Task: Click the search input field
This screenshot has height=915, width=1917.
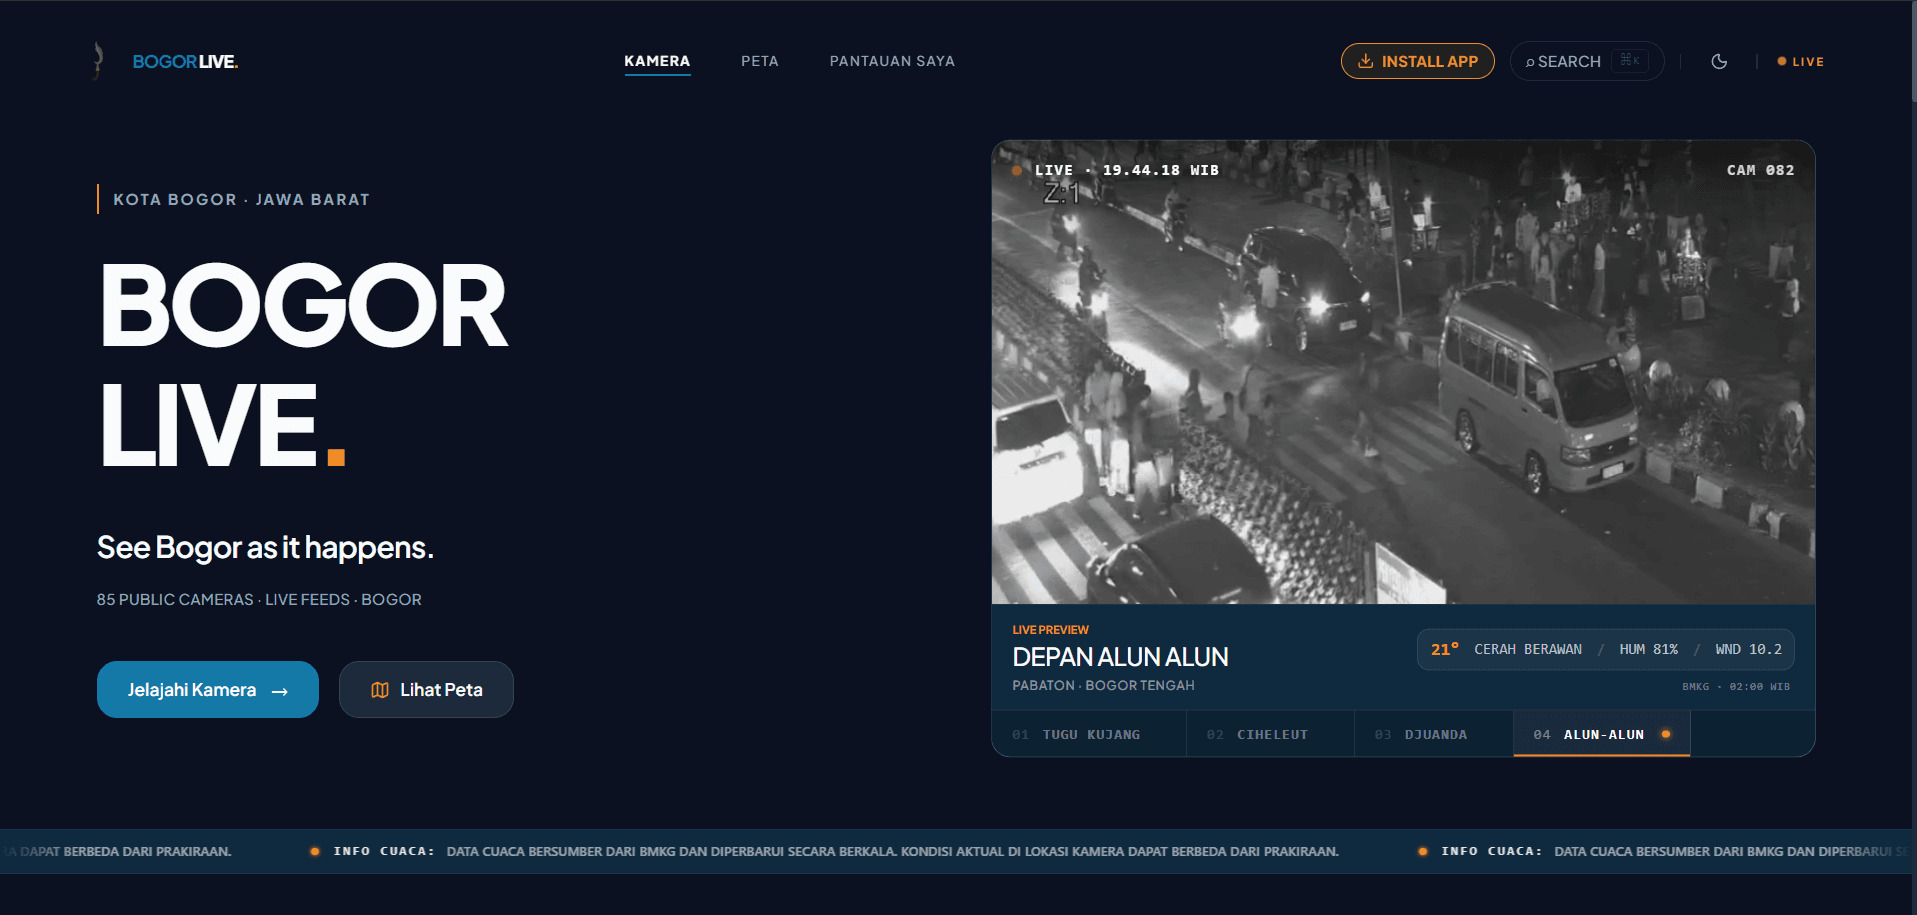Action: point(1587,61)
